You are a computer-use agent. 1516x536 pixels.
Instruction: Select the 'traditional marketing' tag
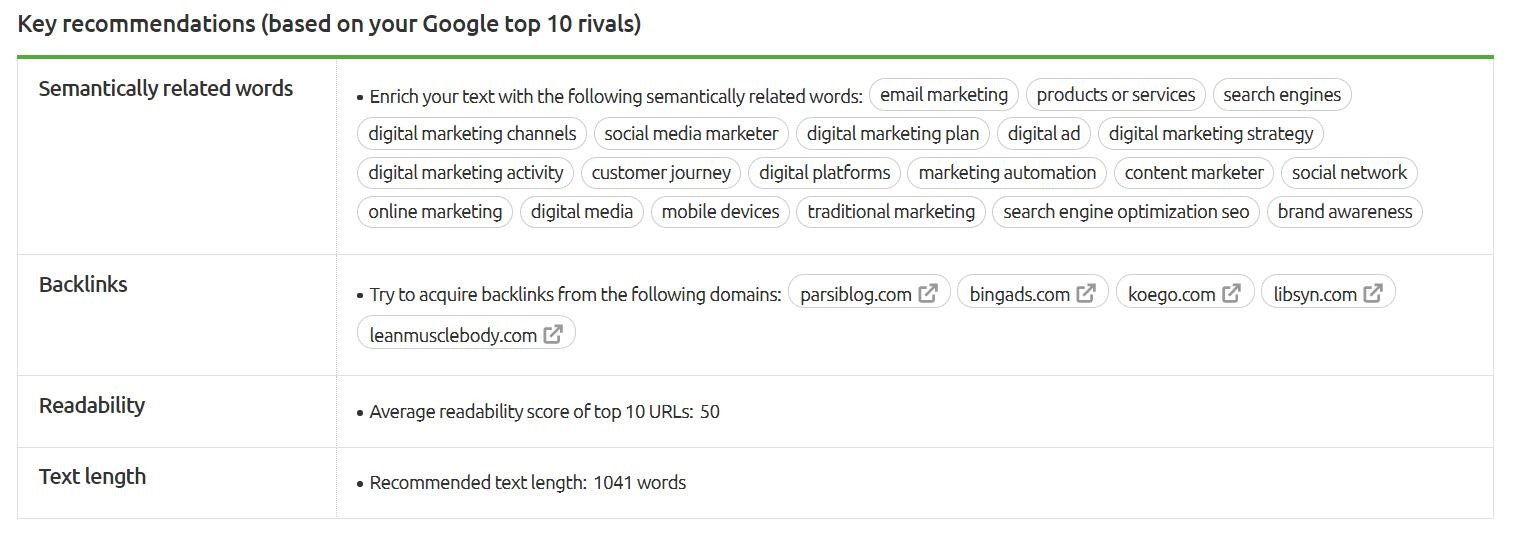pyautogui.click(x=890, y=212)
